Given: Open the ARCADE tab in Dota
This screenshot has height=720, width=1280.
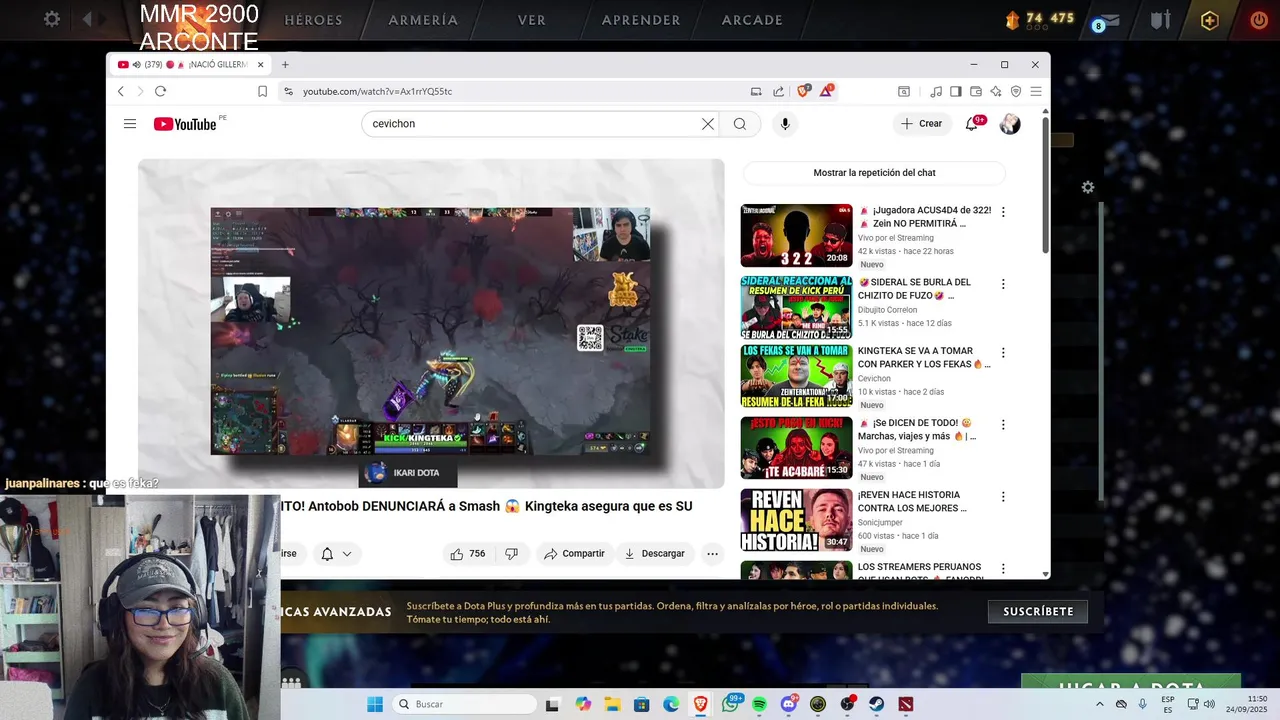Looking at the screenshot, I should point(752,20).
